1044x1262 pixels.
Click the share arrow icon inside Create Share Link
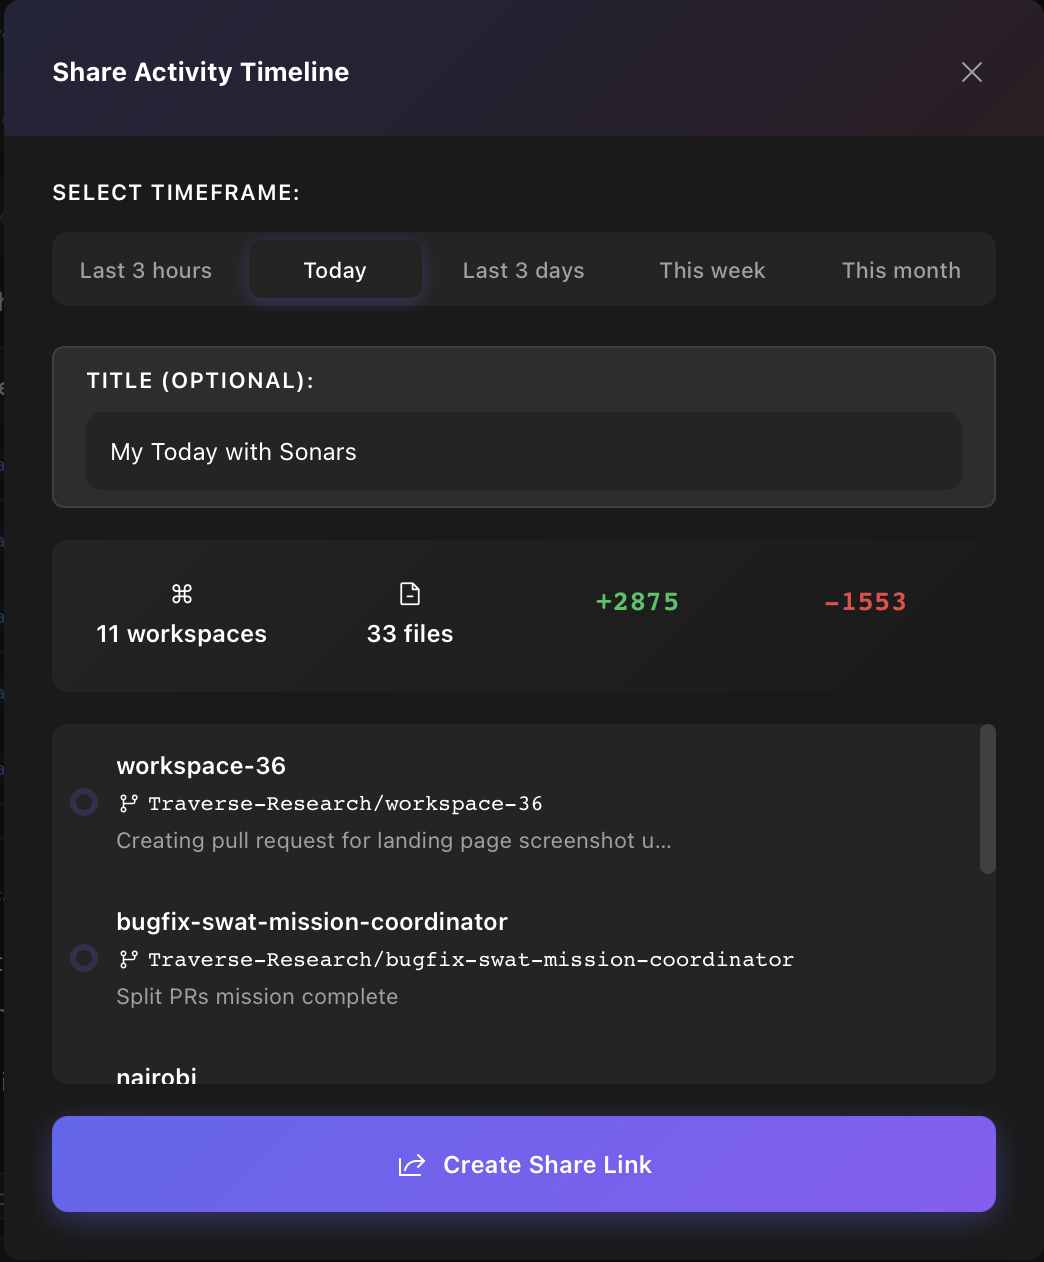pyautogui.click(x=412, y=1164)
